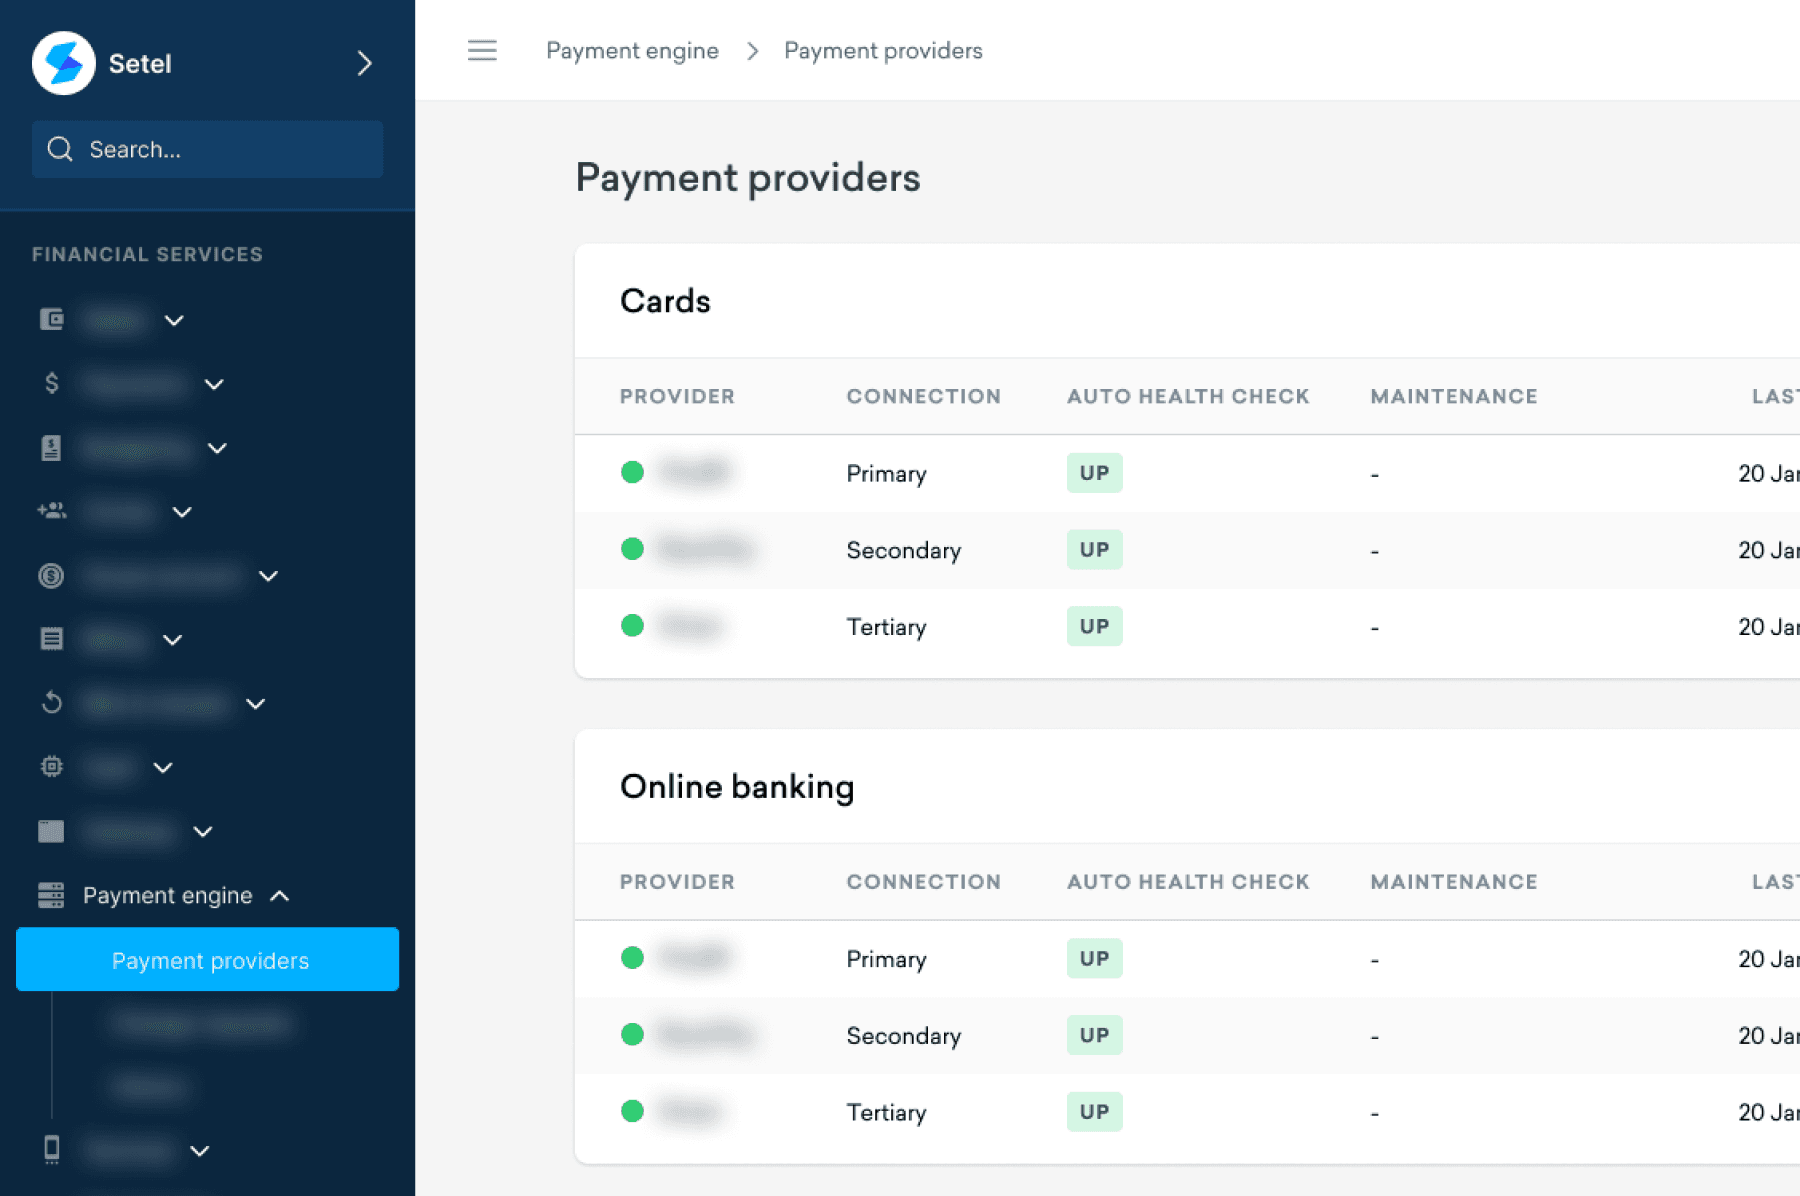Viewport: 1800px width, 1196px height.
Task: Click the mobile phone icon in the sidebar
Action: coord(52,1150)
